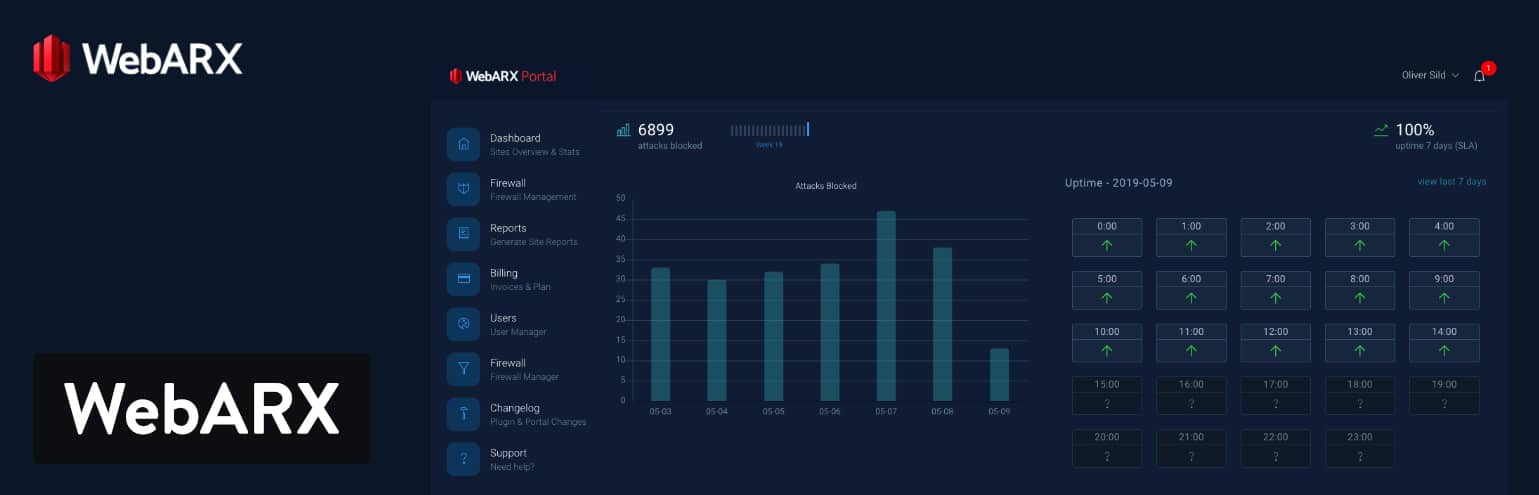Click the 'view last 7 days' link
Image resolution: width=1539 pixels, height=495 pixels.
click(x=1451, y=182)
